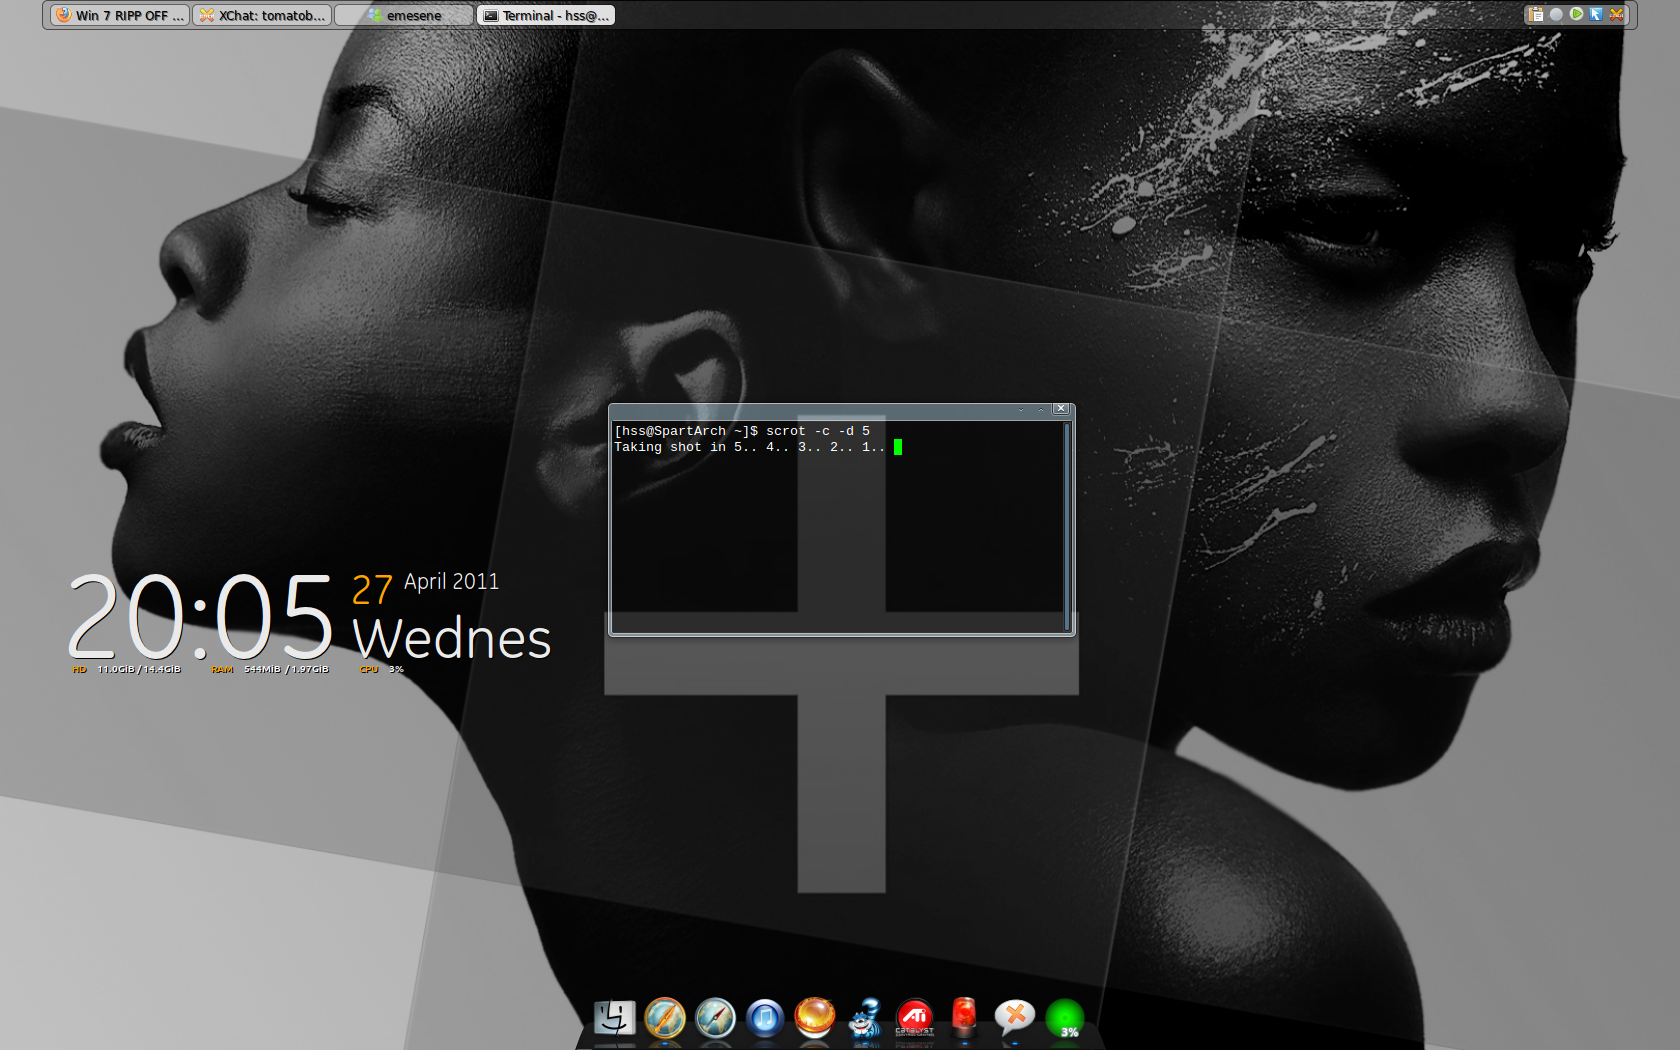Click the blue cursor arrow tray icon
Image resolution: width=1680 pixels, height=1050 pixels.
(x=1596, y=15)
